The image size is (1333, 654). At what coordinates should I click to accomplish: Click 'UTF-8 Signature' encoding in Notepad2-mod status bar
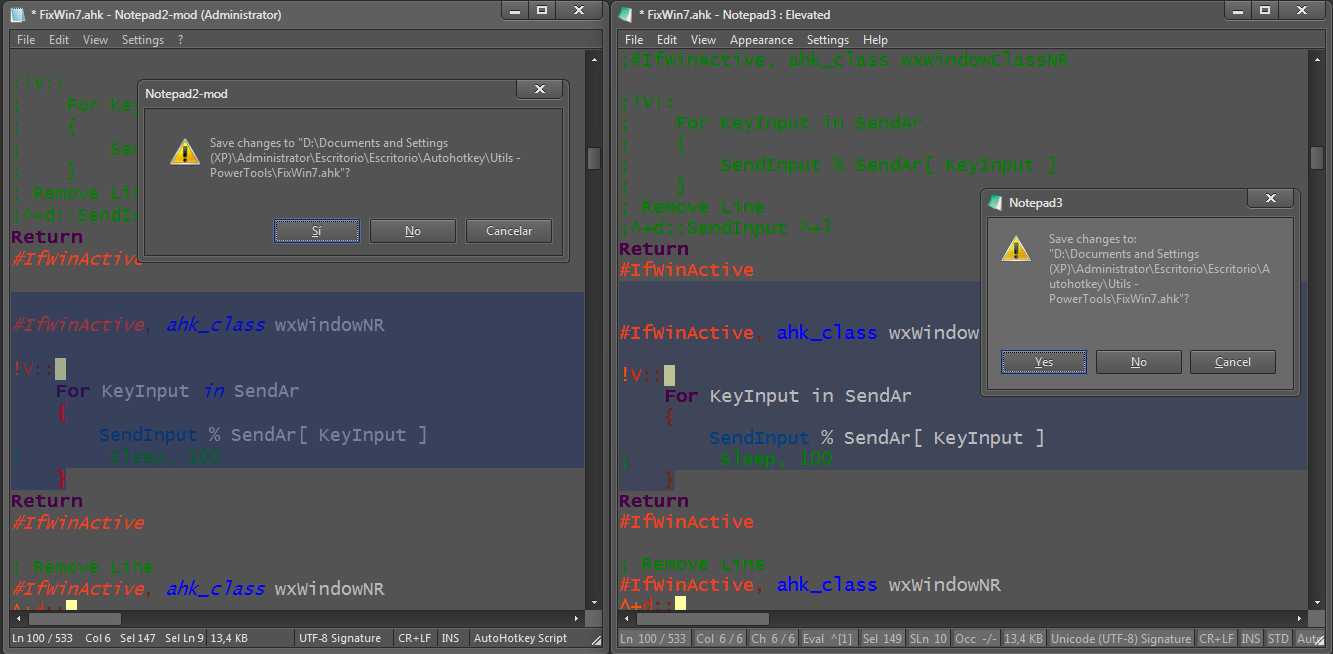(340, 638)
